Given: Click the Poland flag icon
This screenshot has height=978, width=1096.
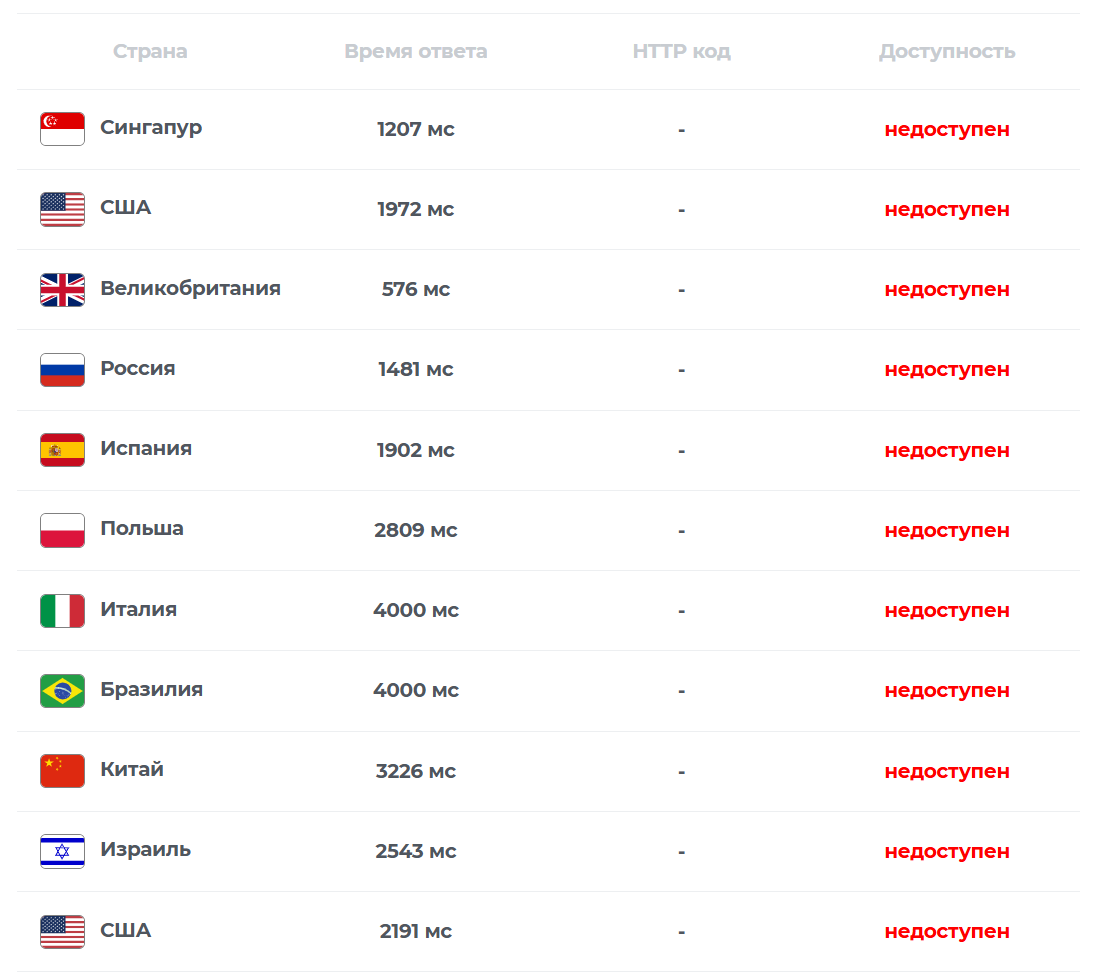Looking at the screenshot, I should coord(62,530).
